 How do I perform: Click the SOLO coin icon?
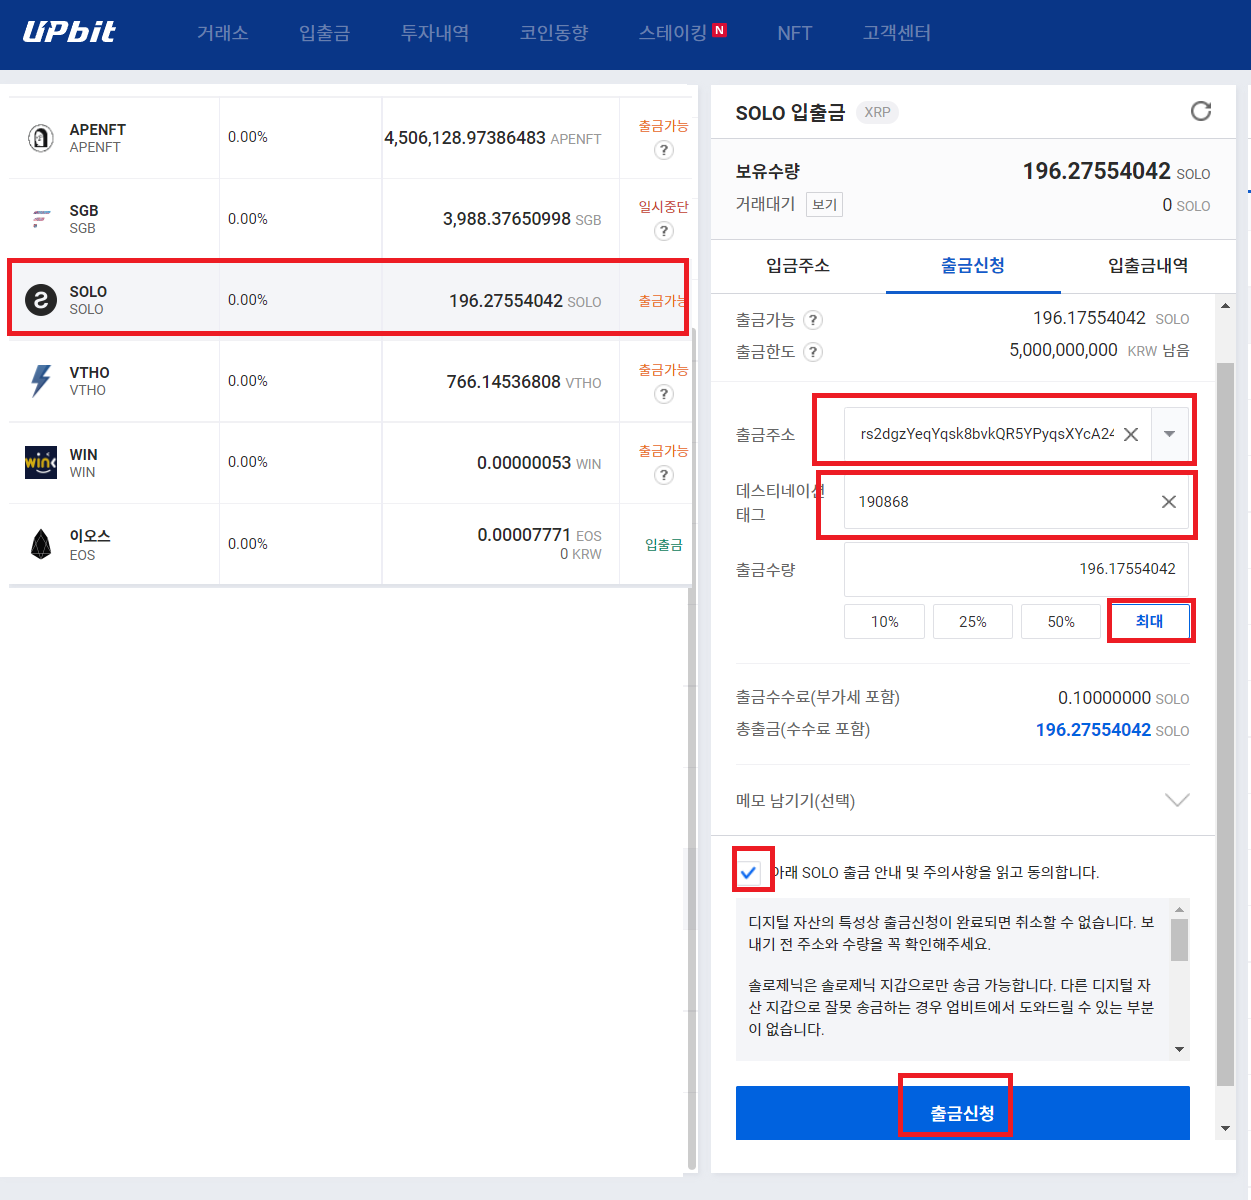click(41, 300)
